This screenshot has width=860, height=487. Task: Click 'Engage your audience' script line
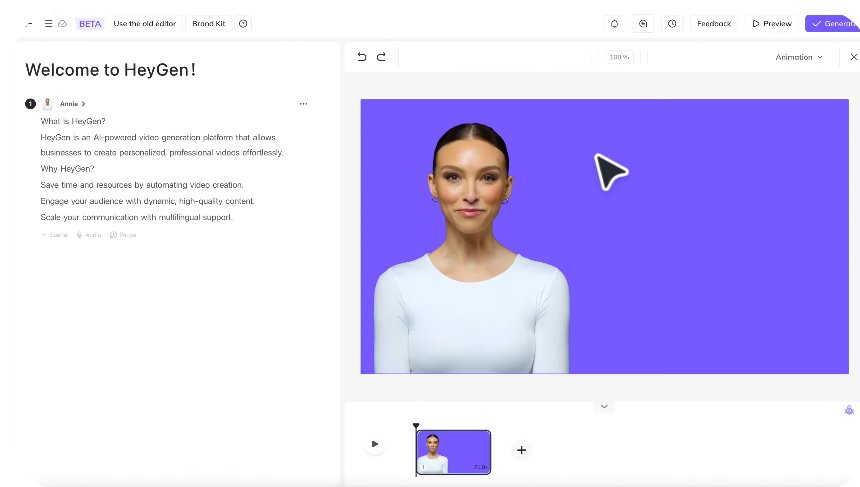[x=148, y=201]
